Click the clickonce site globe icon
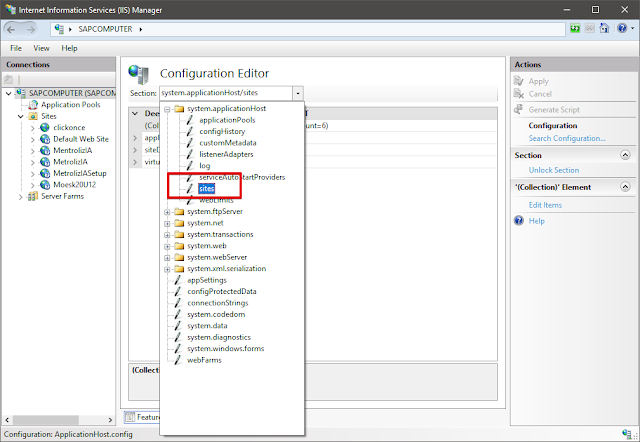This screenshot has height=442, width=640. pos(45,128)
